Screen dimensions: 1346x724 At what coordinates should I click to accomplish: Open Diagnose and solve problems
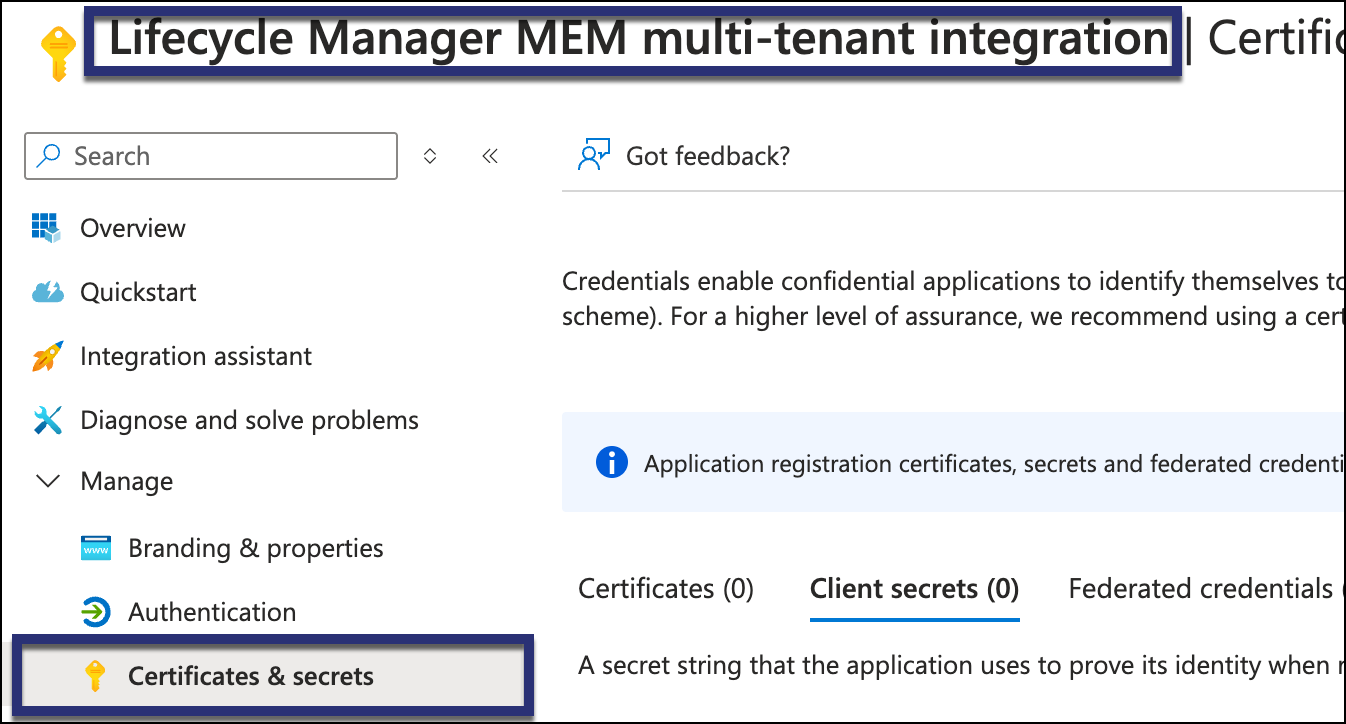click(249, 420)
